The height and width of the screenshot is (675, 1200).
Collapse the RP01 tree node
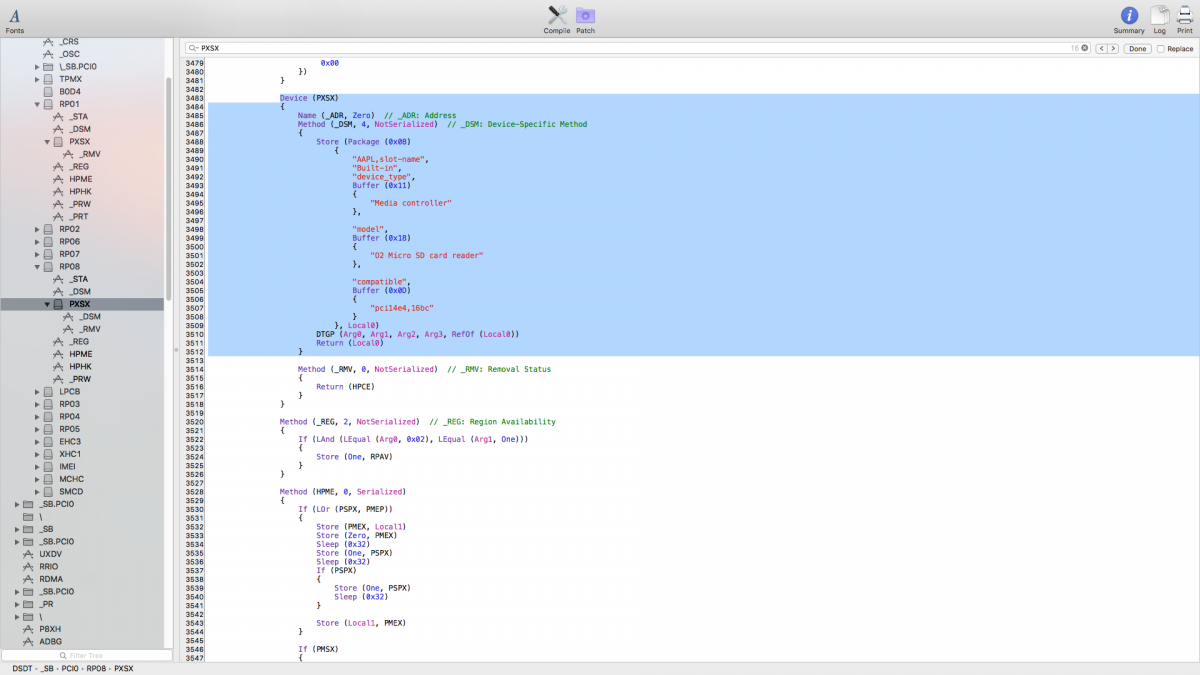click(37, 104)
